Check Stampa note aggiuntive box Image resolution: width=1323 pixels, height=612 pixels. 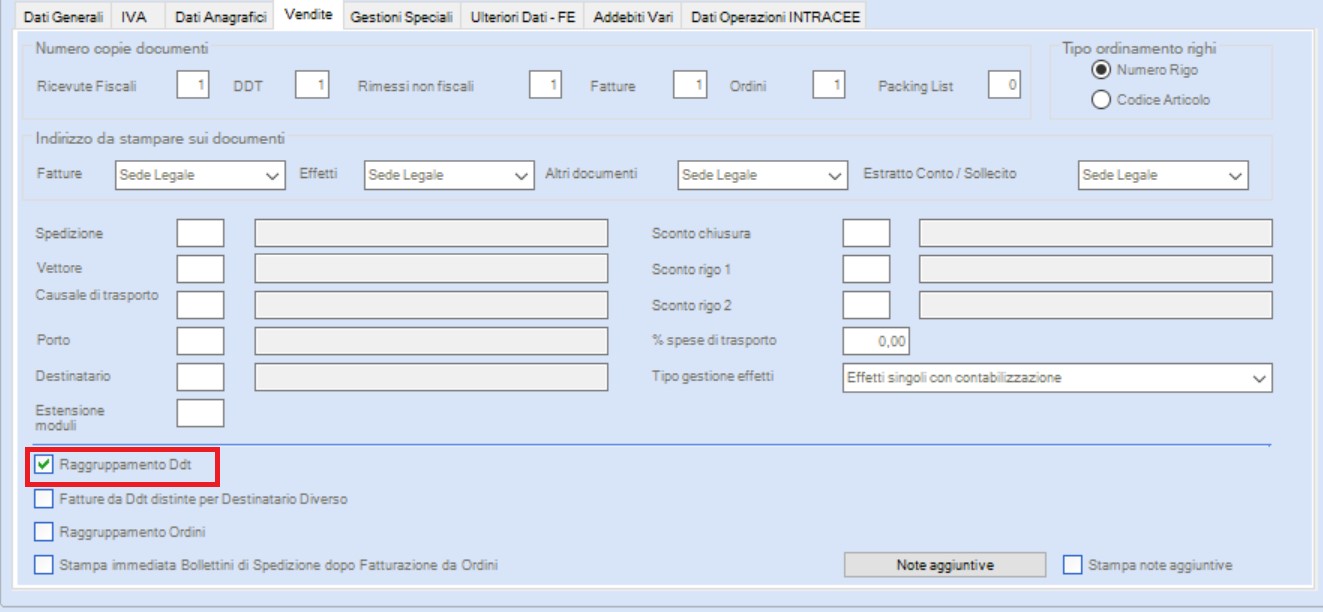tap(1073, 565)
